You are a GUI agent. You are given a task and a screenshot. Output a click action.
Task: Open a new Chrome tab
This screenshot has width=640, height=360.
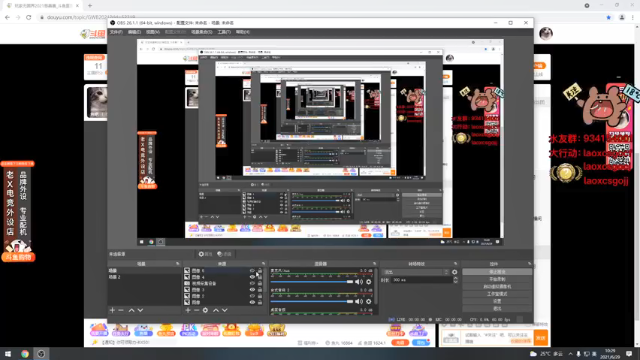tap(90, 6)
